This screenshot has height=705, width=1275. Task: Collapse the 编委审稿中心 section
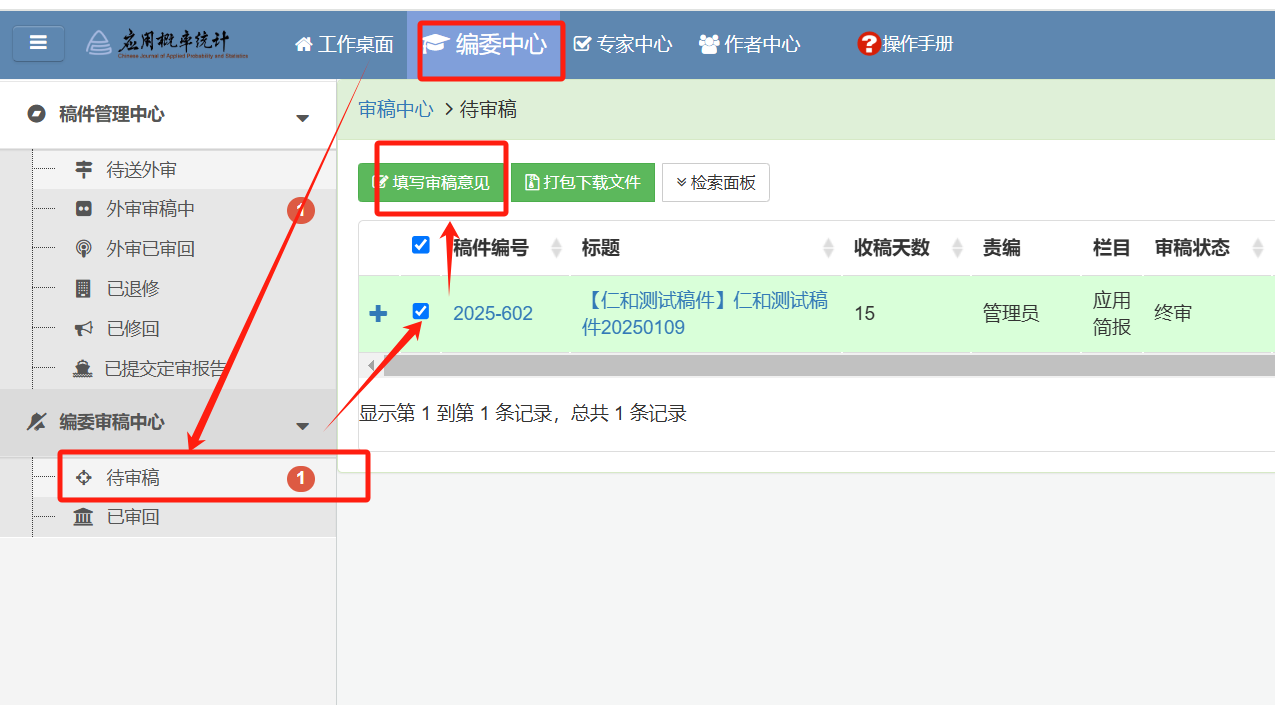(x=303, y=426)
